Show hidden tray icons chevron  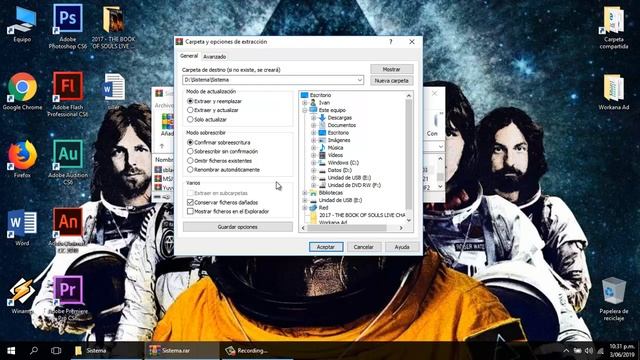click(566, 351)
